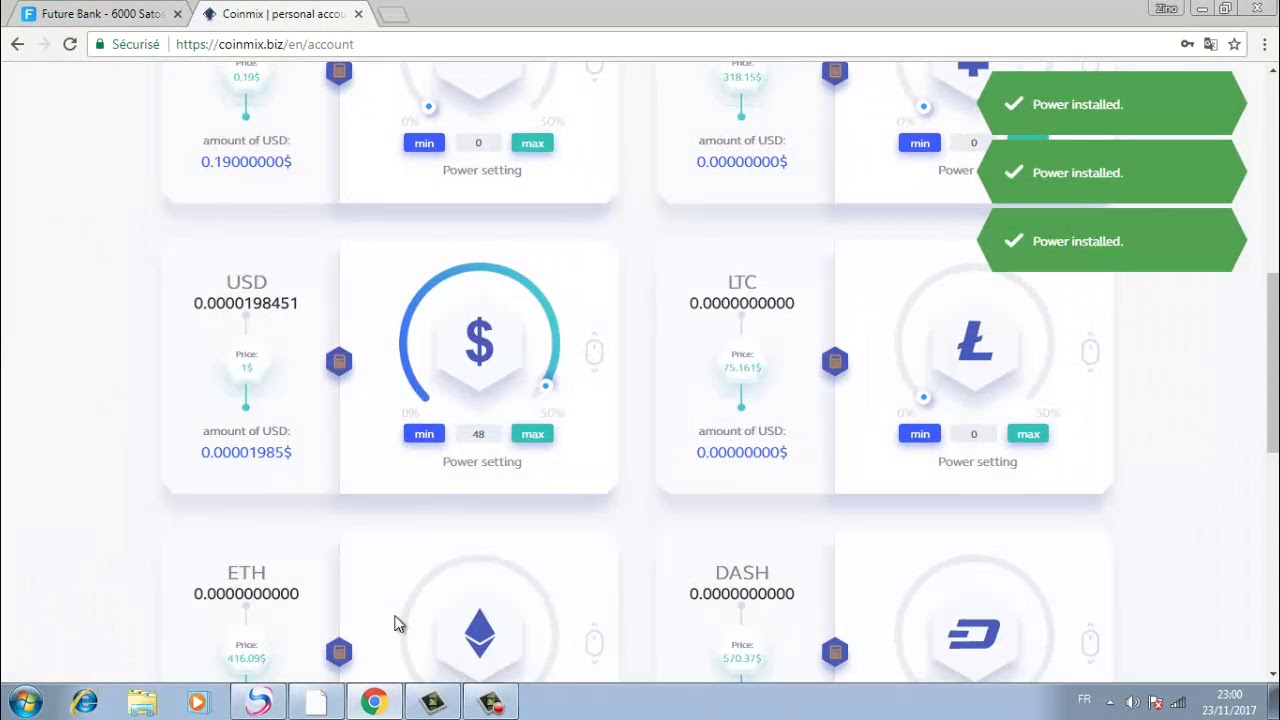Open a new browser tab
This screenshot has width=1280, height=720.
pos(393,14)
